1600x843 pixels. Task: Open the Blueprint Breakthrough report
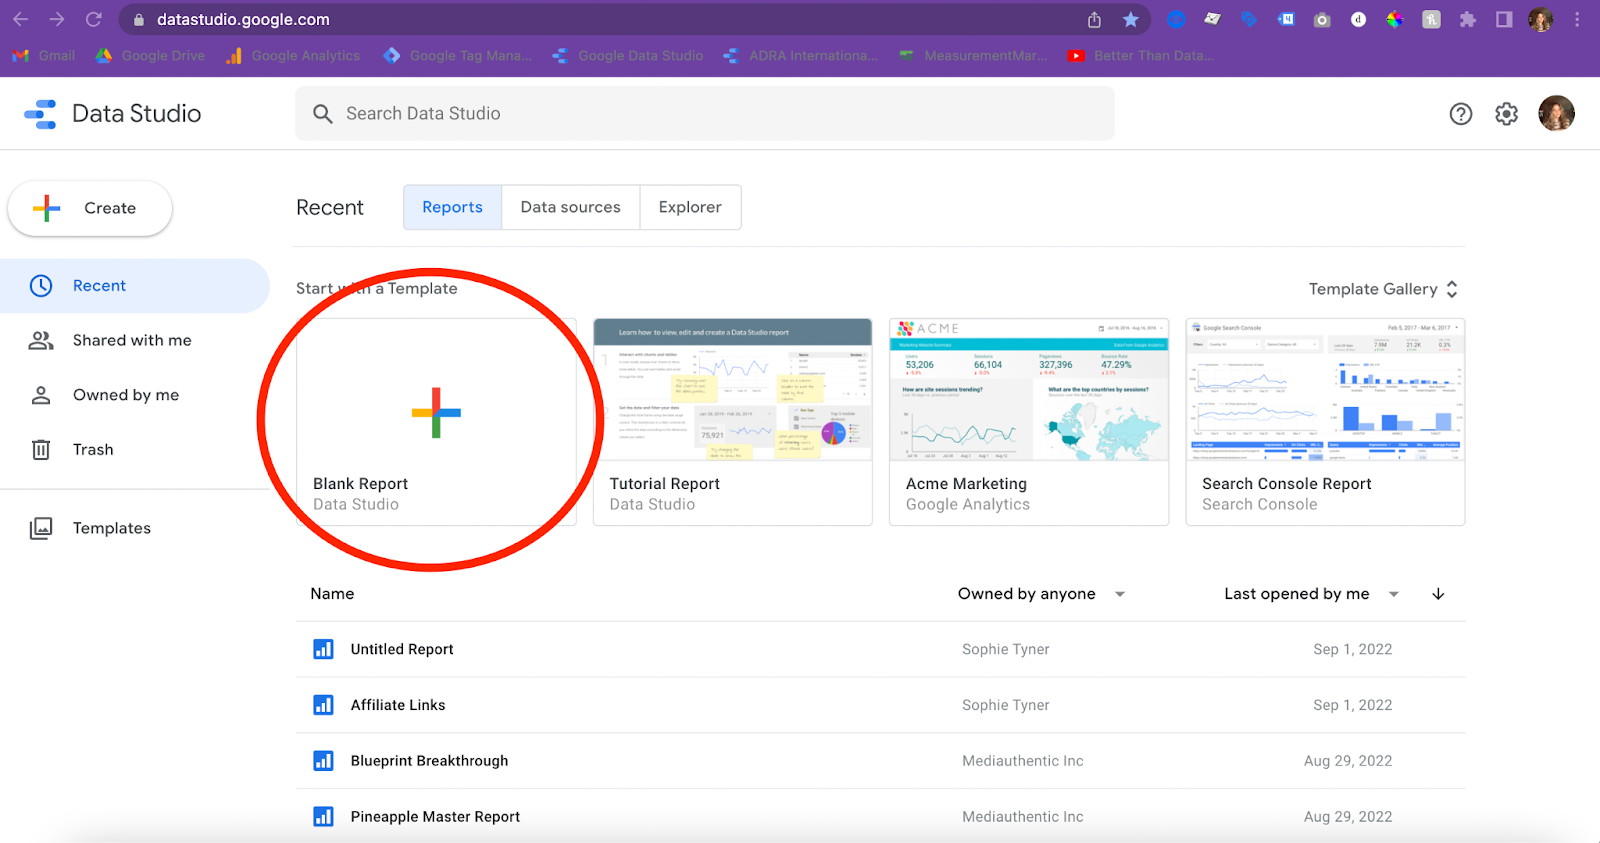[x=429, y=761]
